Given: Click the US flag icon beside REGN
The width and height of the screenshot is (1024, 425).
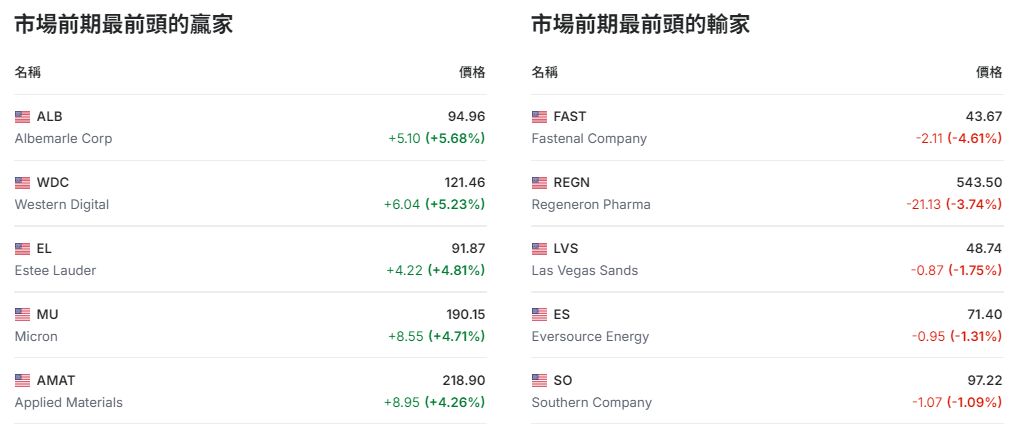Looking at the screenshot, I should click(x=539, y=183).
